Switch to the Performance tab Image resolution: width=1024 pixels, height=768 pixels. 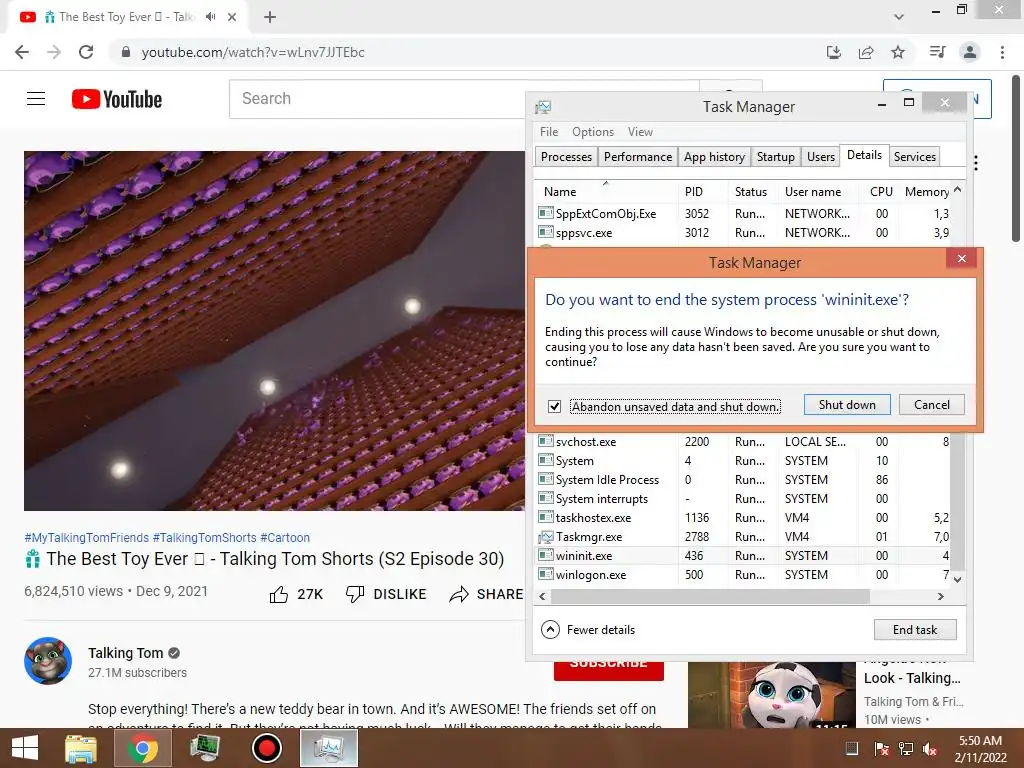point(637,157)
